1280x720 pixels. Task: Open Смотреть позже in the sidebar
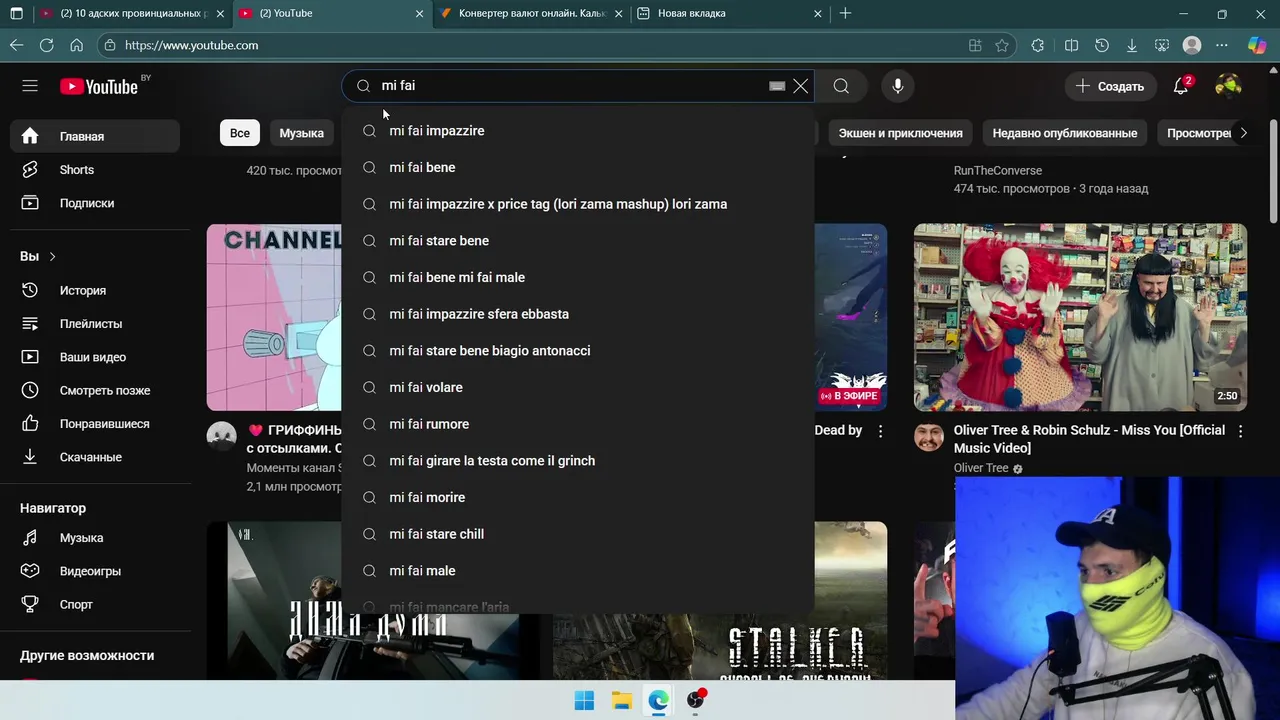pos(95,391)
